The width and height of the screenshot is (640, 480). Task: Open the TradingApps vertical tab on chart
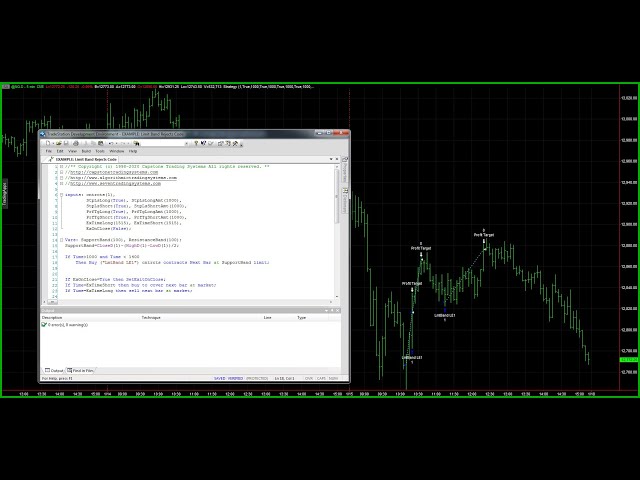tap(4, 193)
